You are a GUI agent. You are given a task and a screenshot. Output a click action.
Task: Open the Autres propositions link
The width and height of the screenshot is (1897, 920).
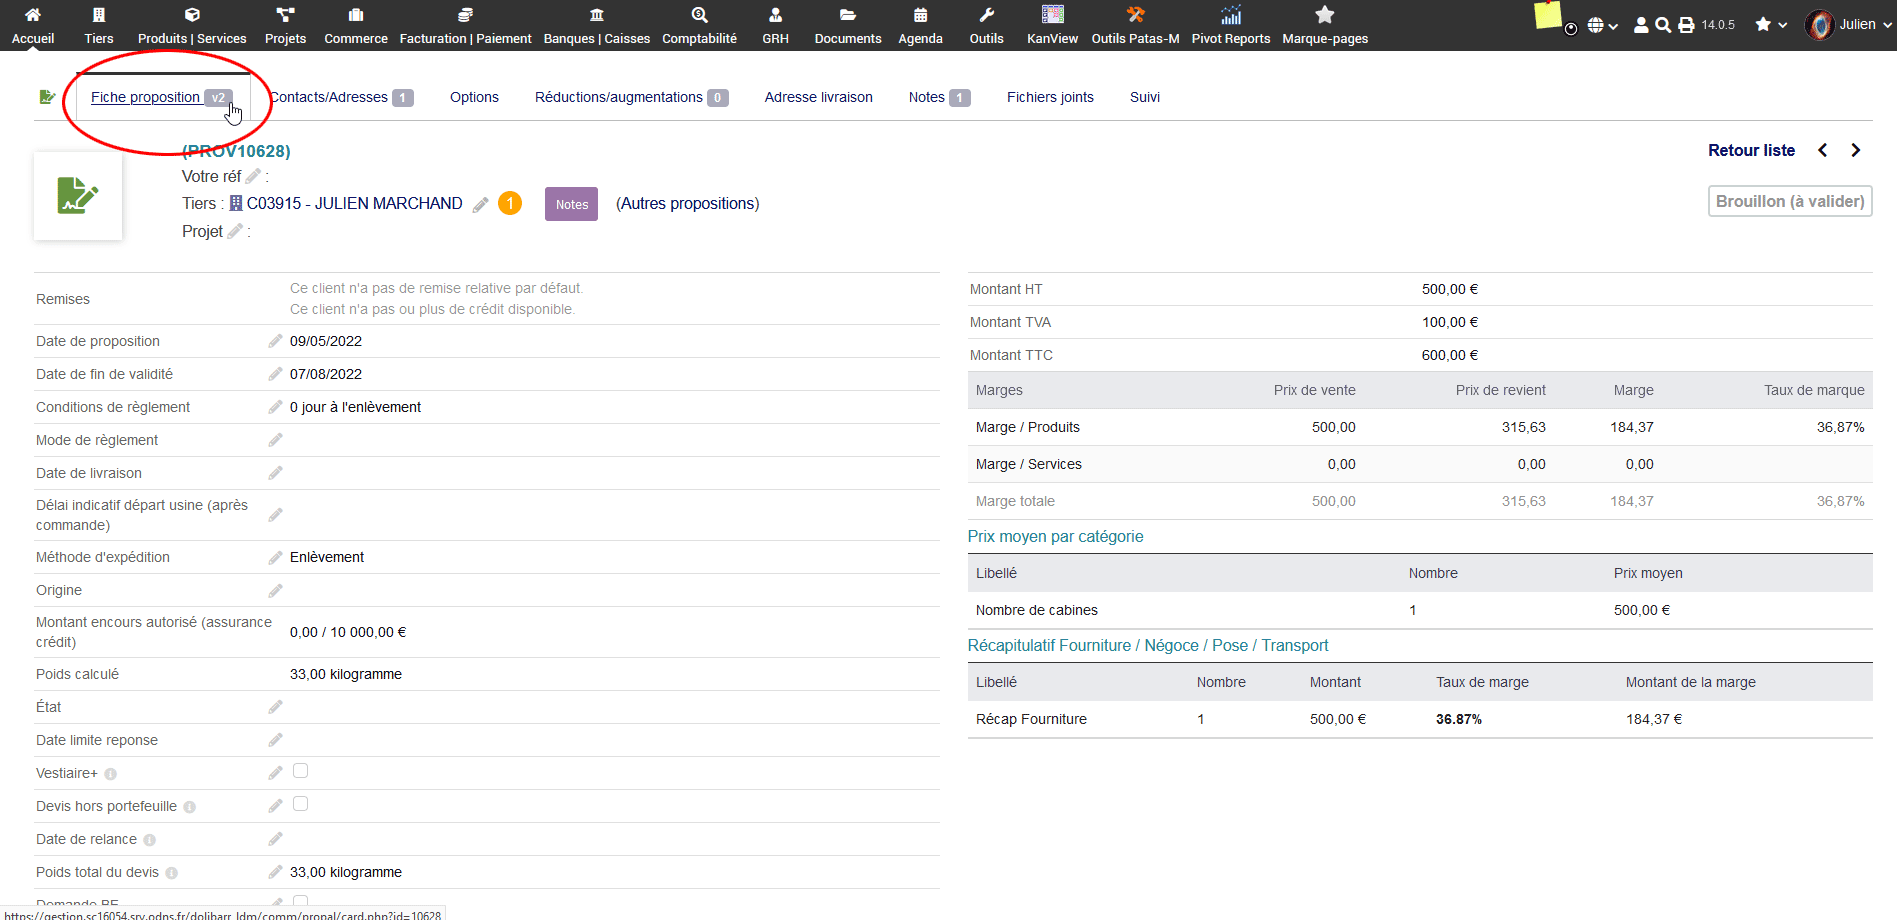pyautogui.click(x=687, y=203)
